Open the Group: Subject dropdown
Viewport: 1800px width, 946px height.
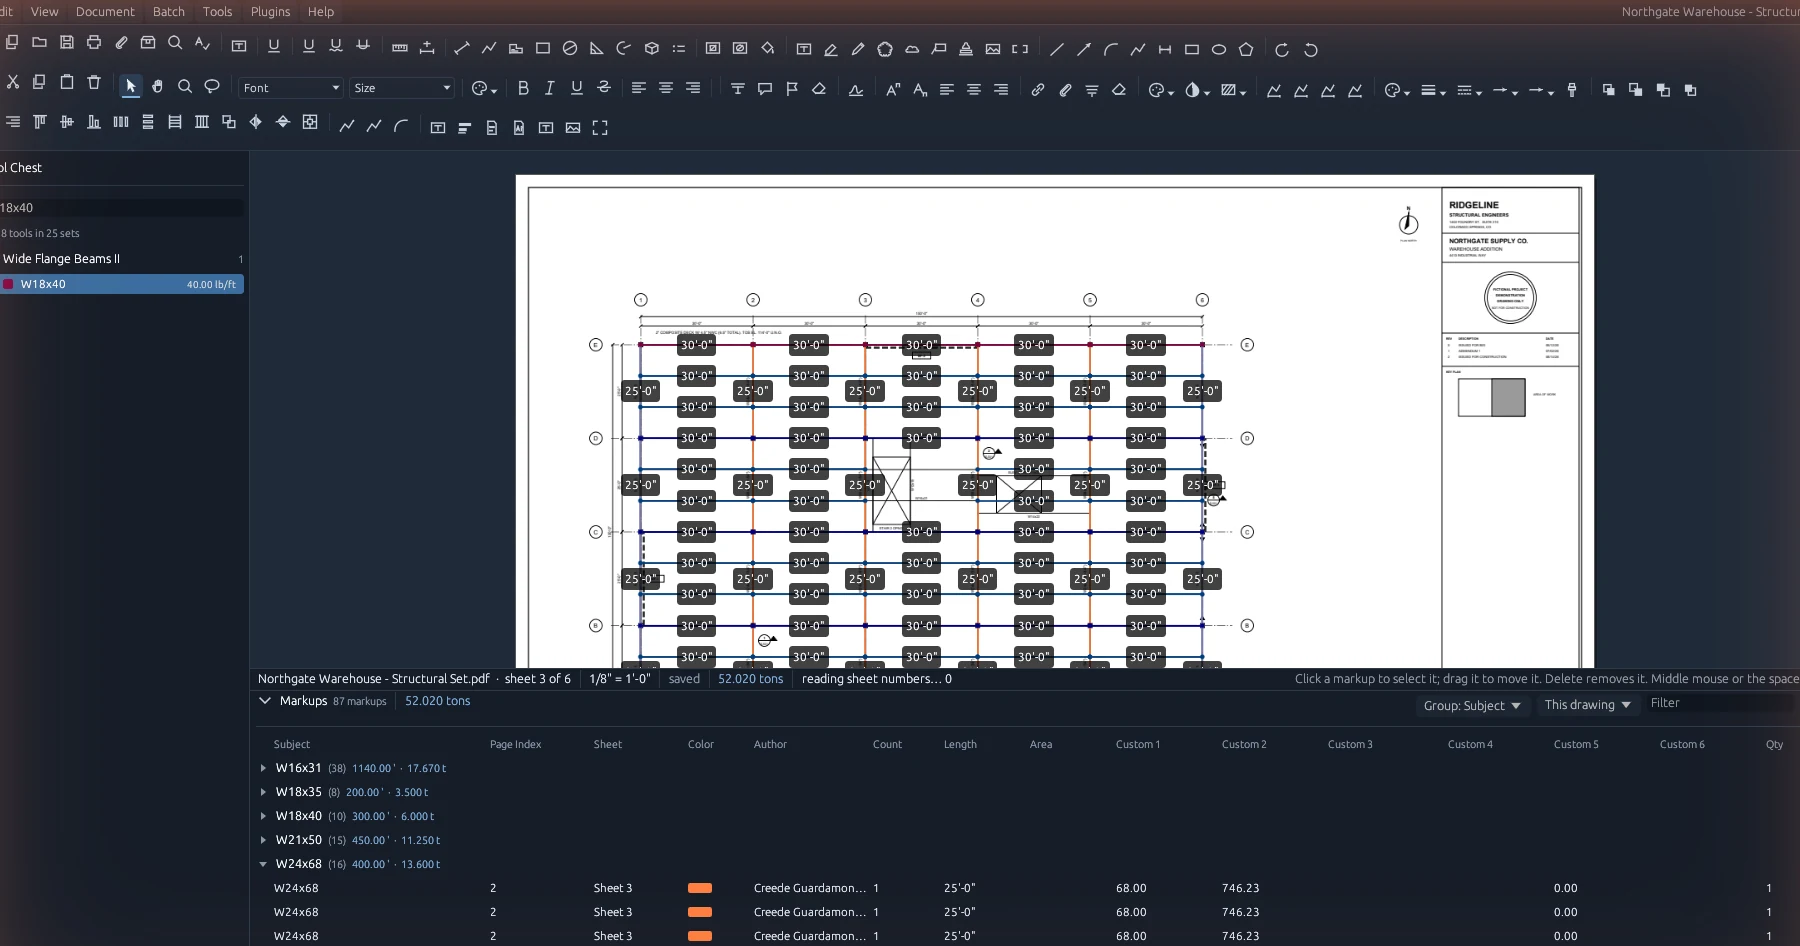pos(1472,705)
